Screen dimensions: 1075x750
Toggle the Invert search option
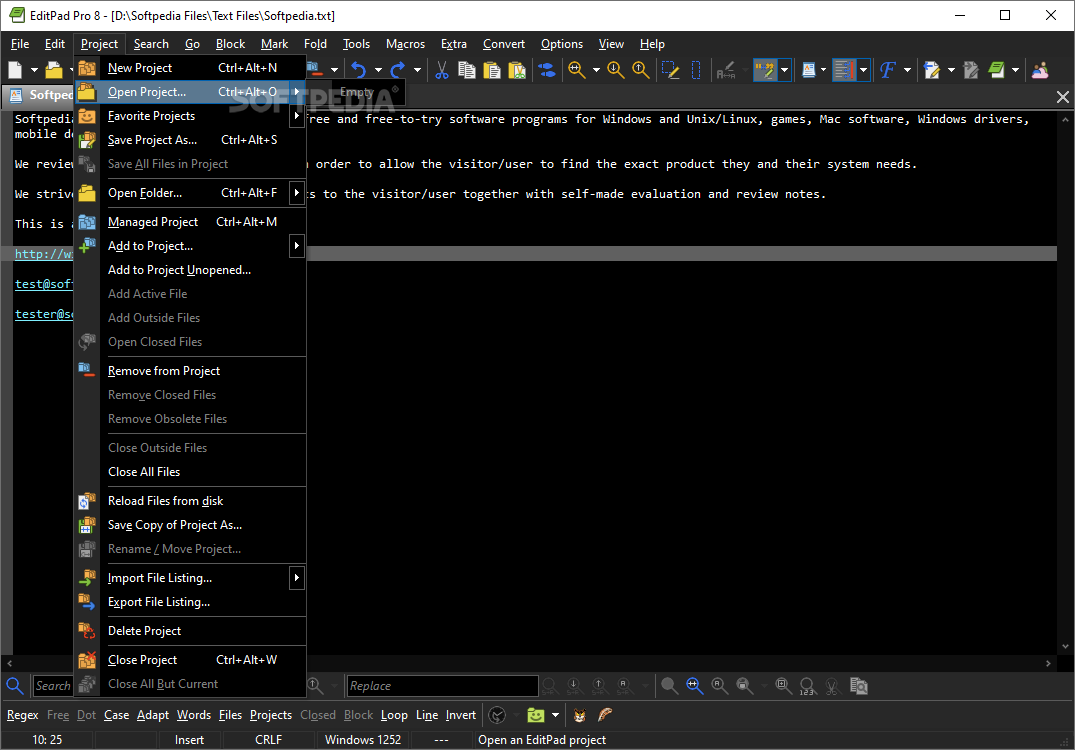461,715
